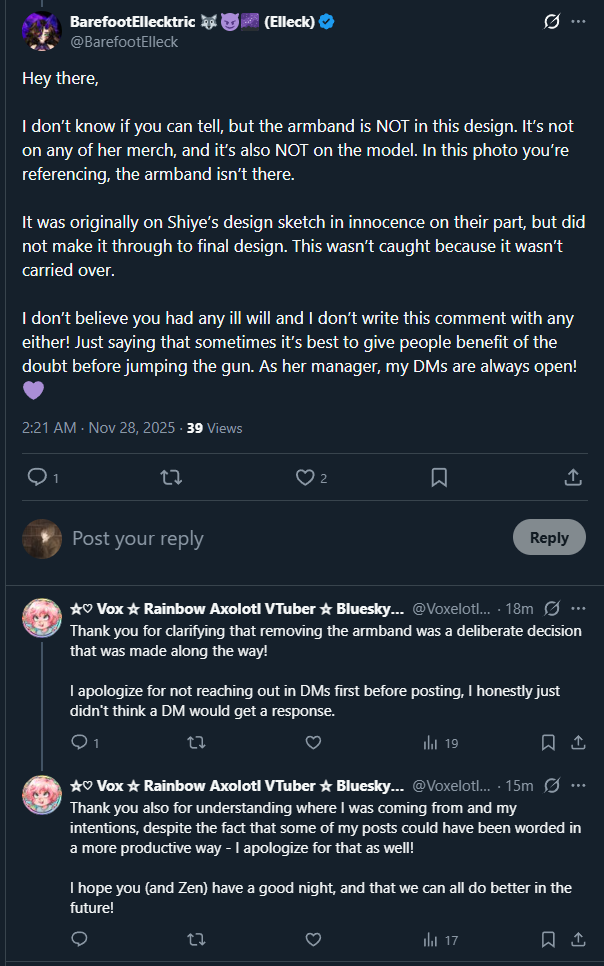Reply to BarefootElleck's main post
This screenshot has height=966, width=604.
pos(38,478)
